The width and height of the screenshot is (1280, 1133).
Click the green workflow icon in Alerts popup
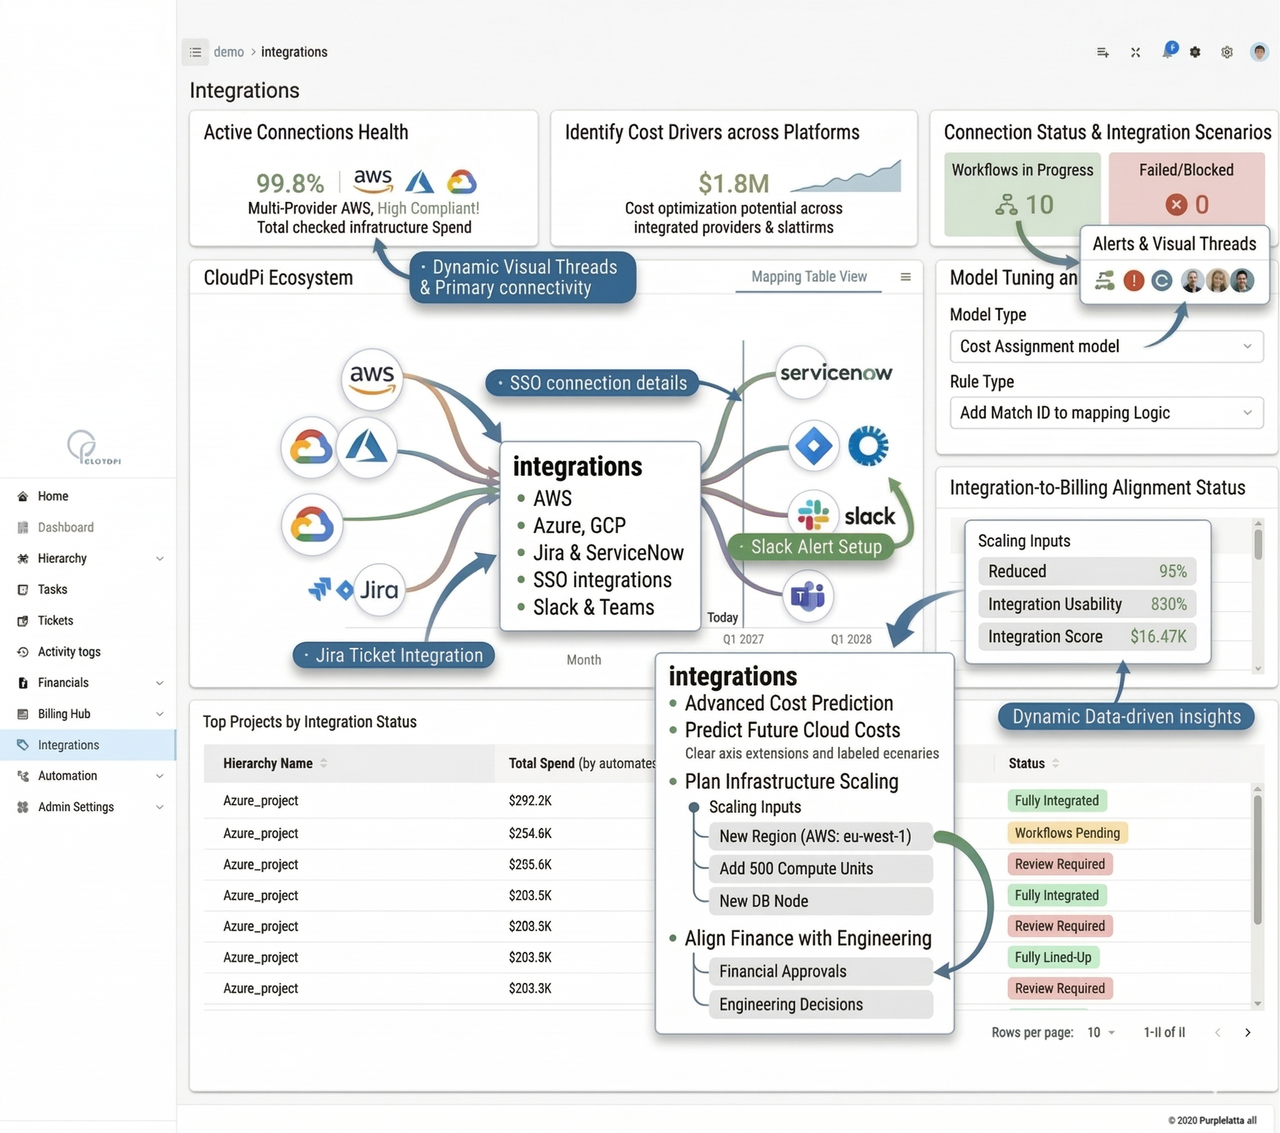pyautogui.click(x=1104, y=281)
